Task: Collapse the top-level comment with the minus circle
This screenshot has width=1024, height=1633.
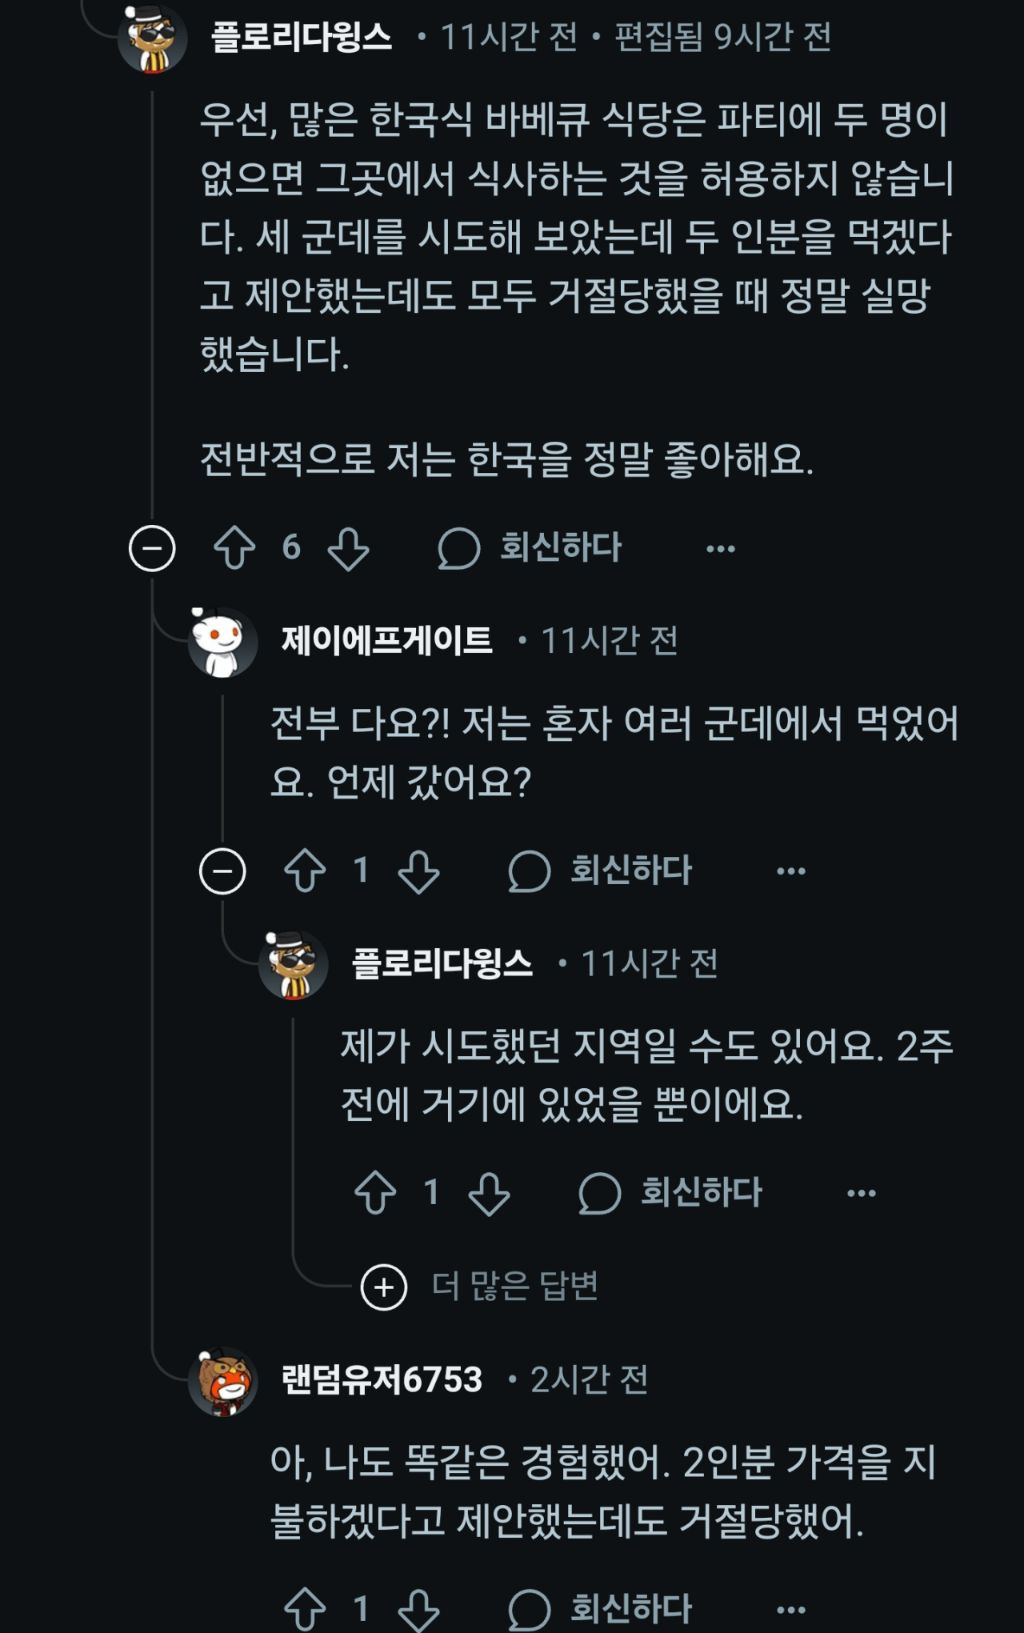Action: point(153,548)
